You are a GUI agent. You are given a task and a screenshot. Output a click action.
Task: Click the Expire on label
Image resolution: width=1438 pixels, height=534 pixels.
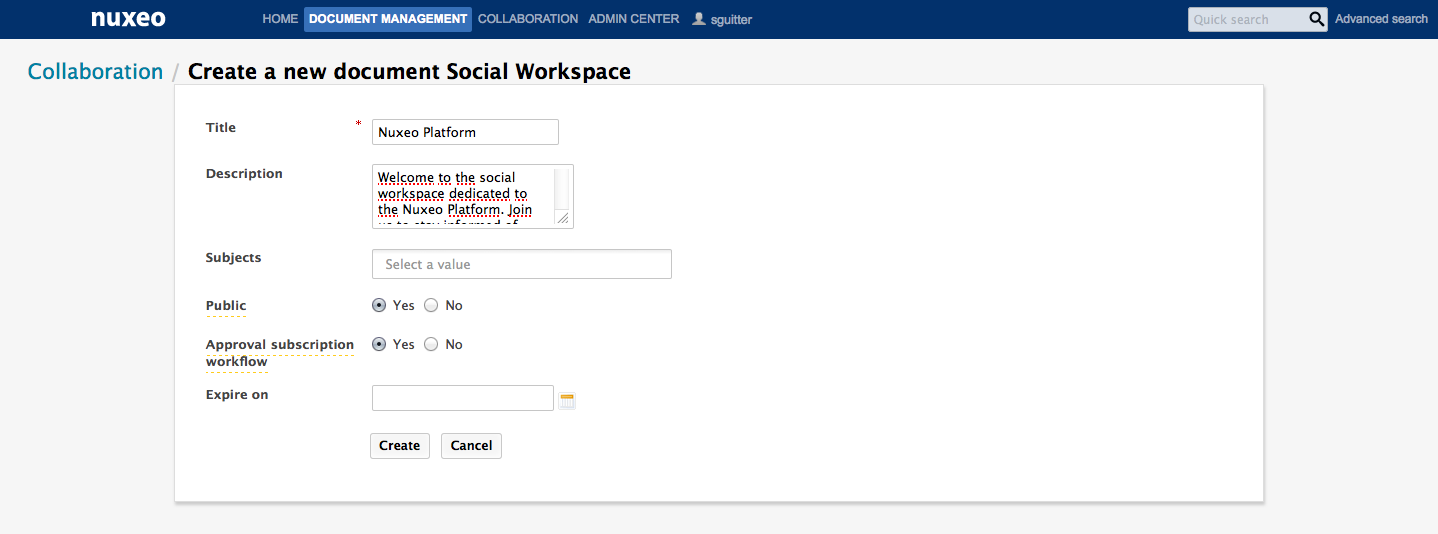pos(237,395)
